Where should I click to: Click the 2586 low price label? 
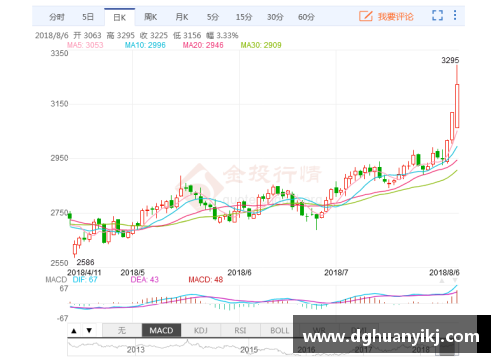click(85, 262)
